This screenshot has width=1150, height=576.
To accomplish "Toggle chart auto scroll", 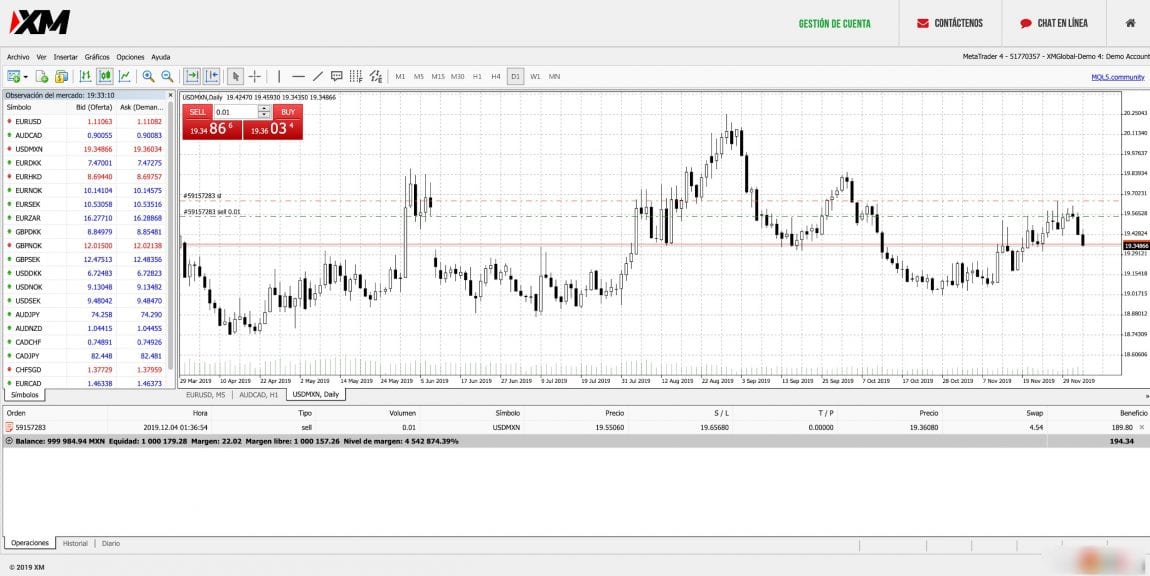I will 192,76.
